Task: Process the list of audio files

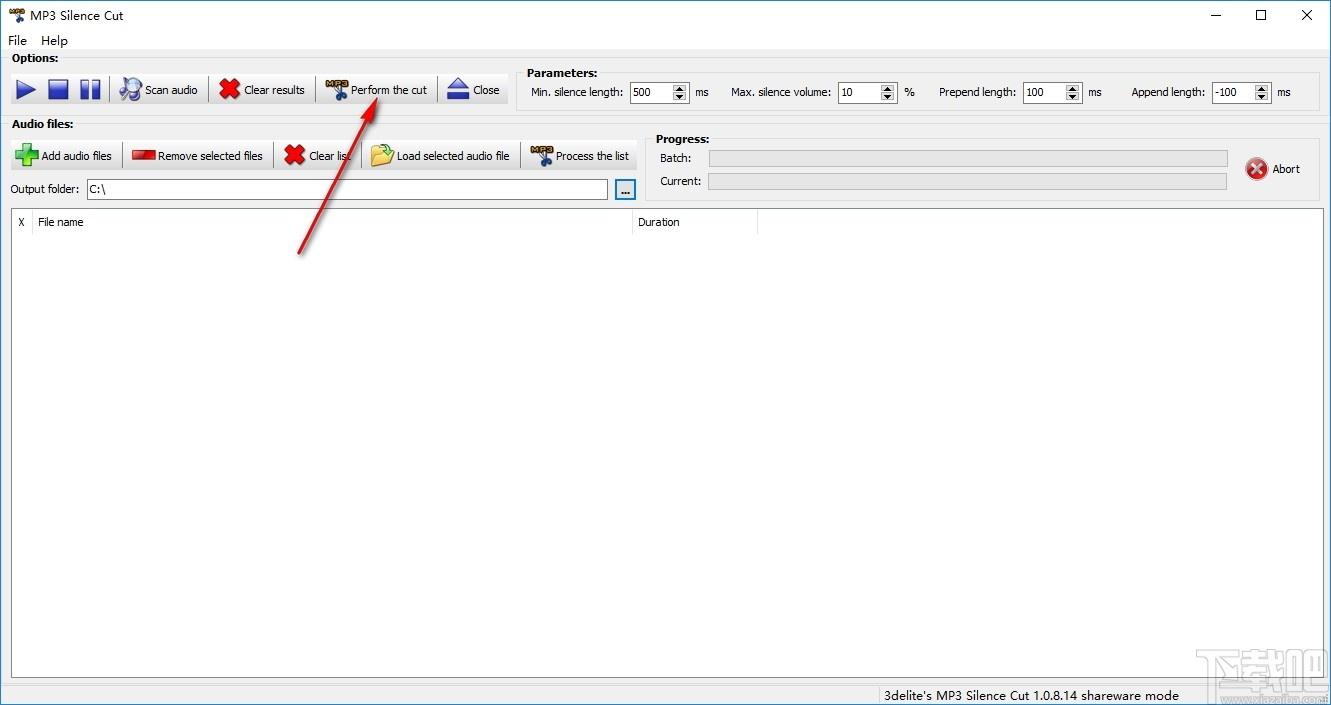Action: tap(580, 156)
